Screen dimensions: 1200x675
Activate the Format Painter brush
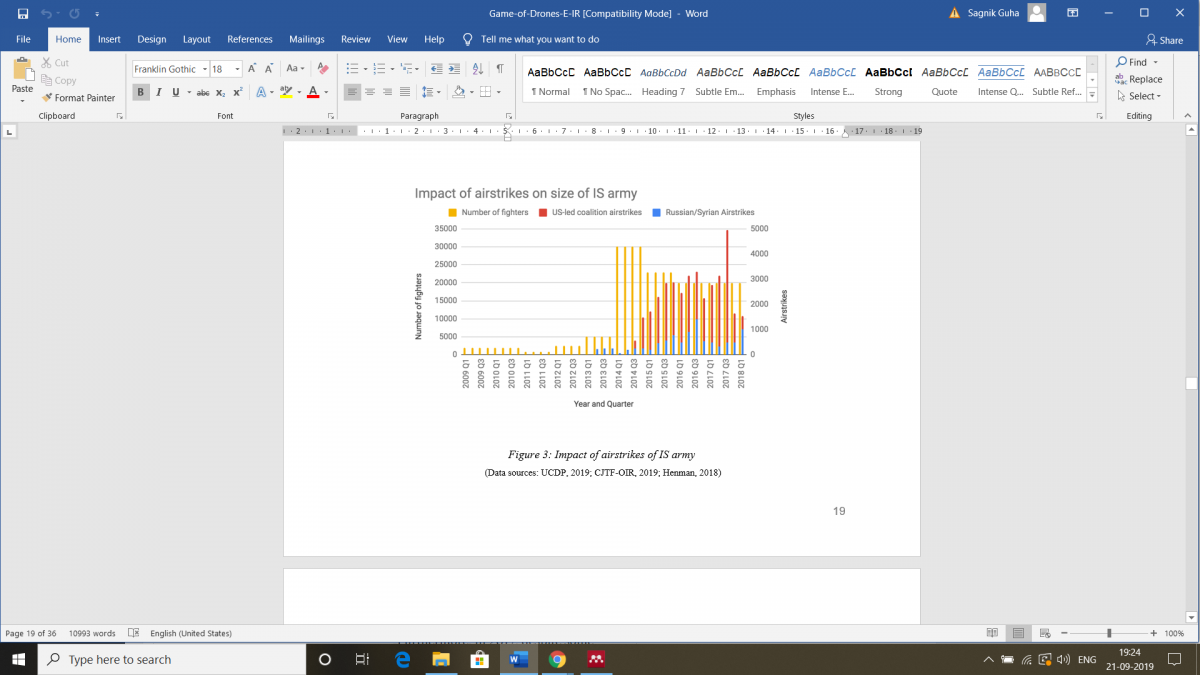pyautogui.click(x=79, y=98)
